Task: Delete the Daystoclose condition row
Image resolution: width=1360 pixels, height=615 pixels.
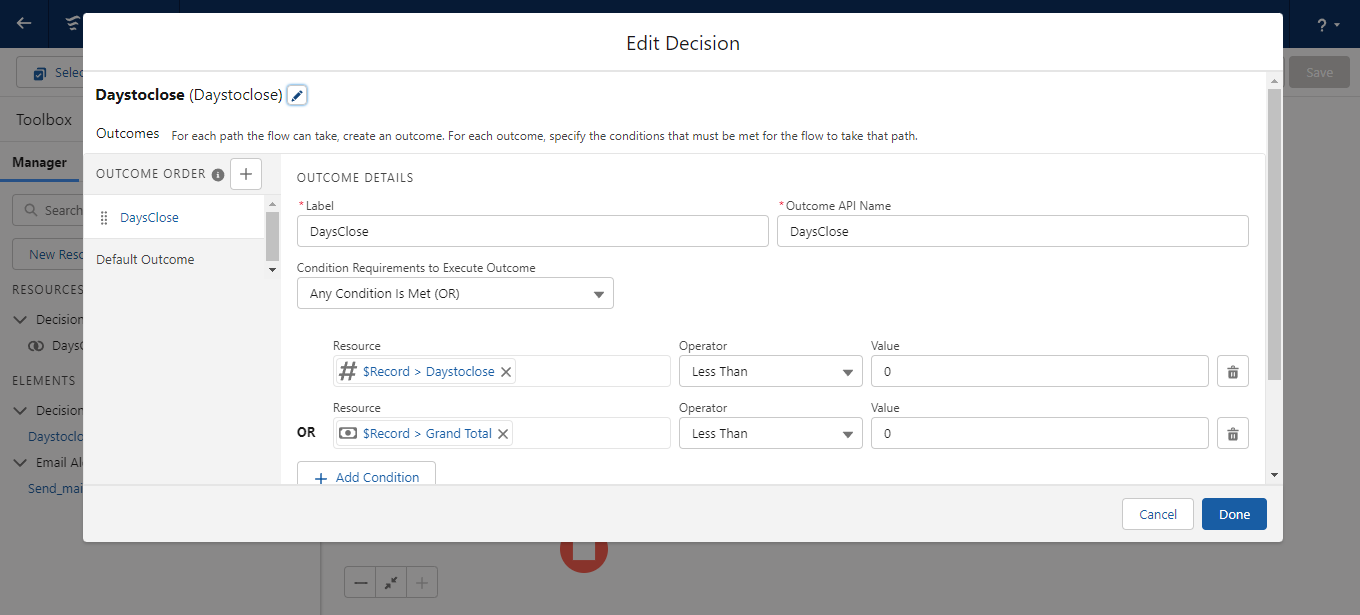Action: pyautogui.click(x=1233, y=371)
